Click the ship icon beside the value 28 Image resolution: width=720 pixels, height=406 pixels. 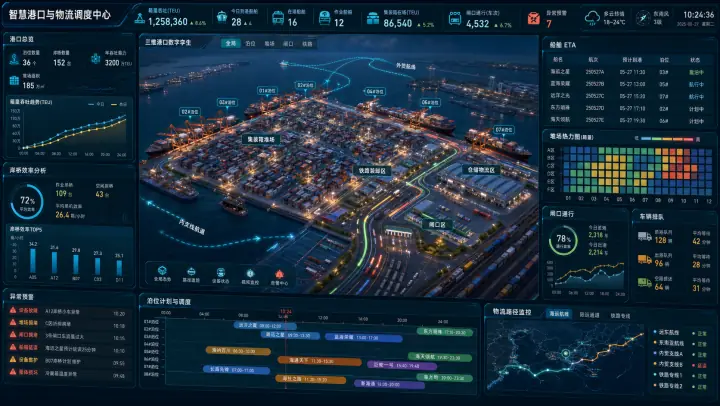[x=222, y=17]
